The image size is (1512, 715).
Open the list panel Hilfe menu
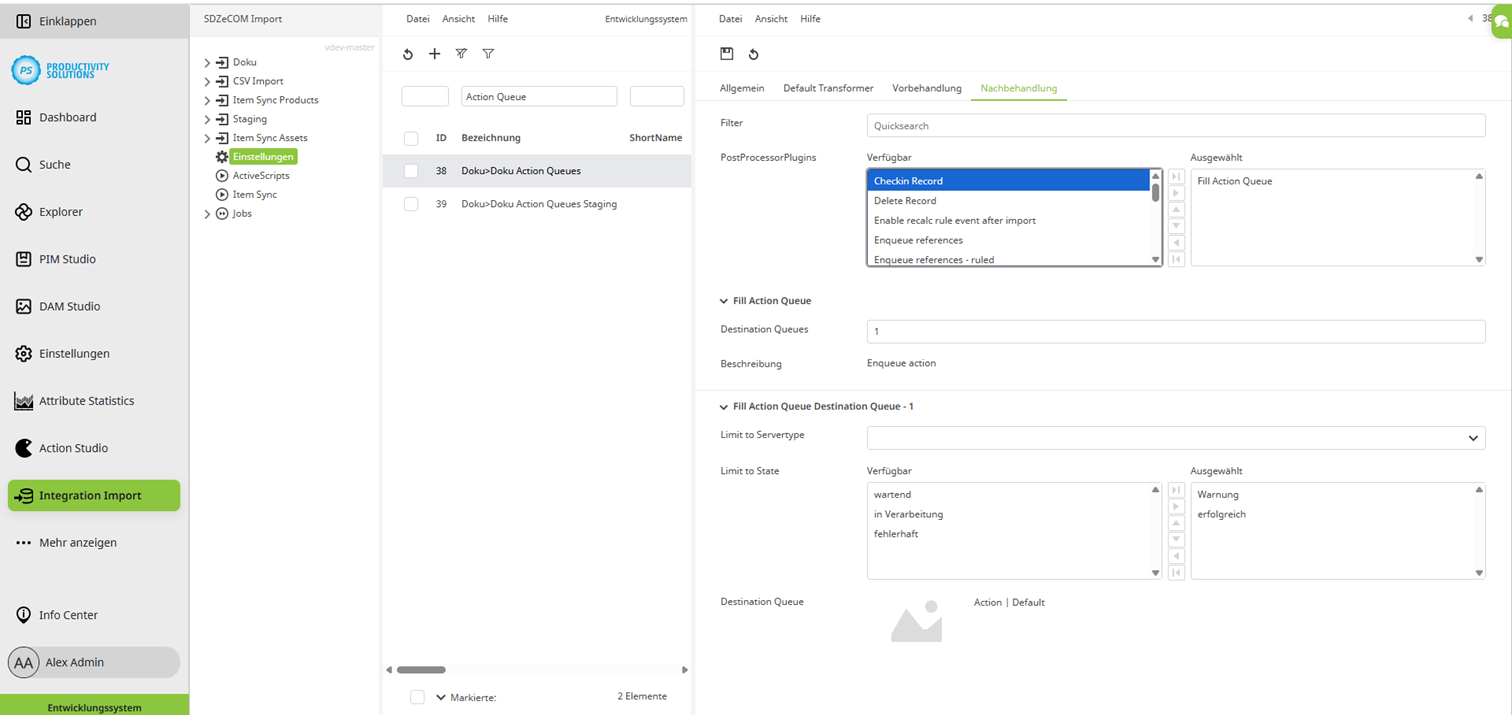[x=498, y=19]
